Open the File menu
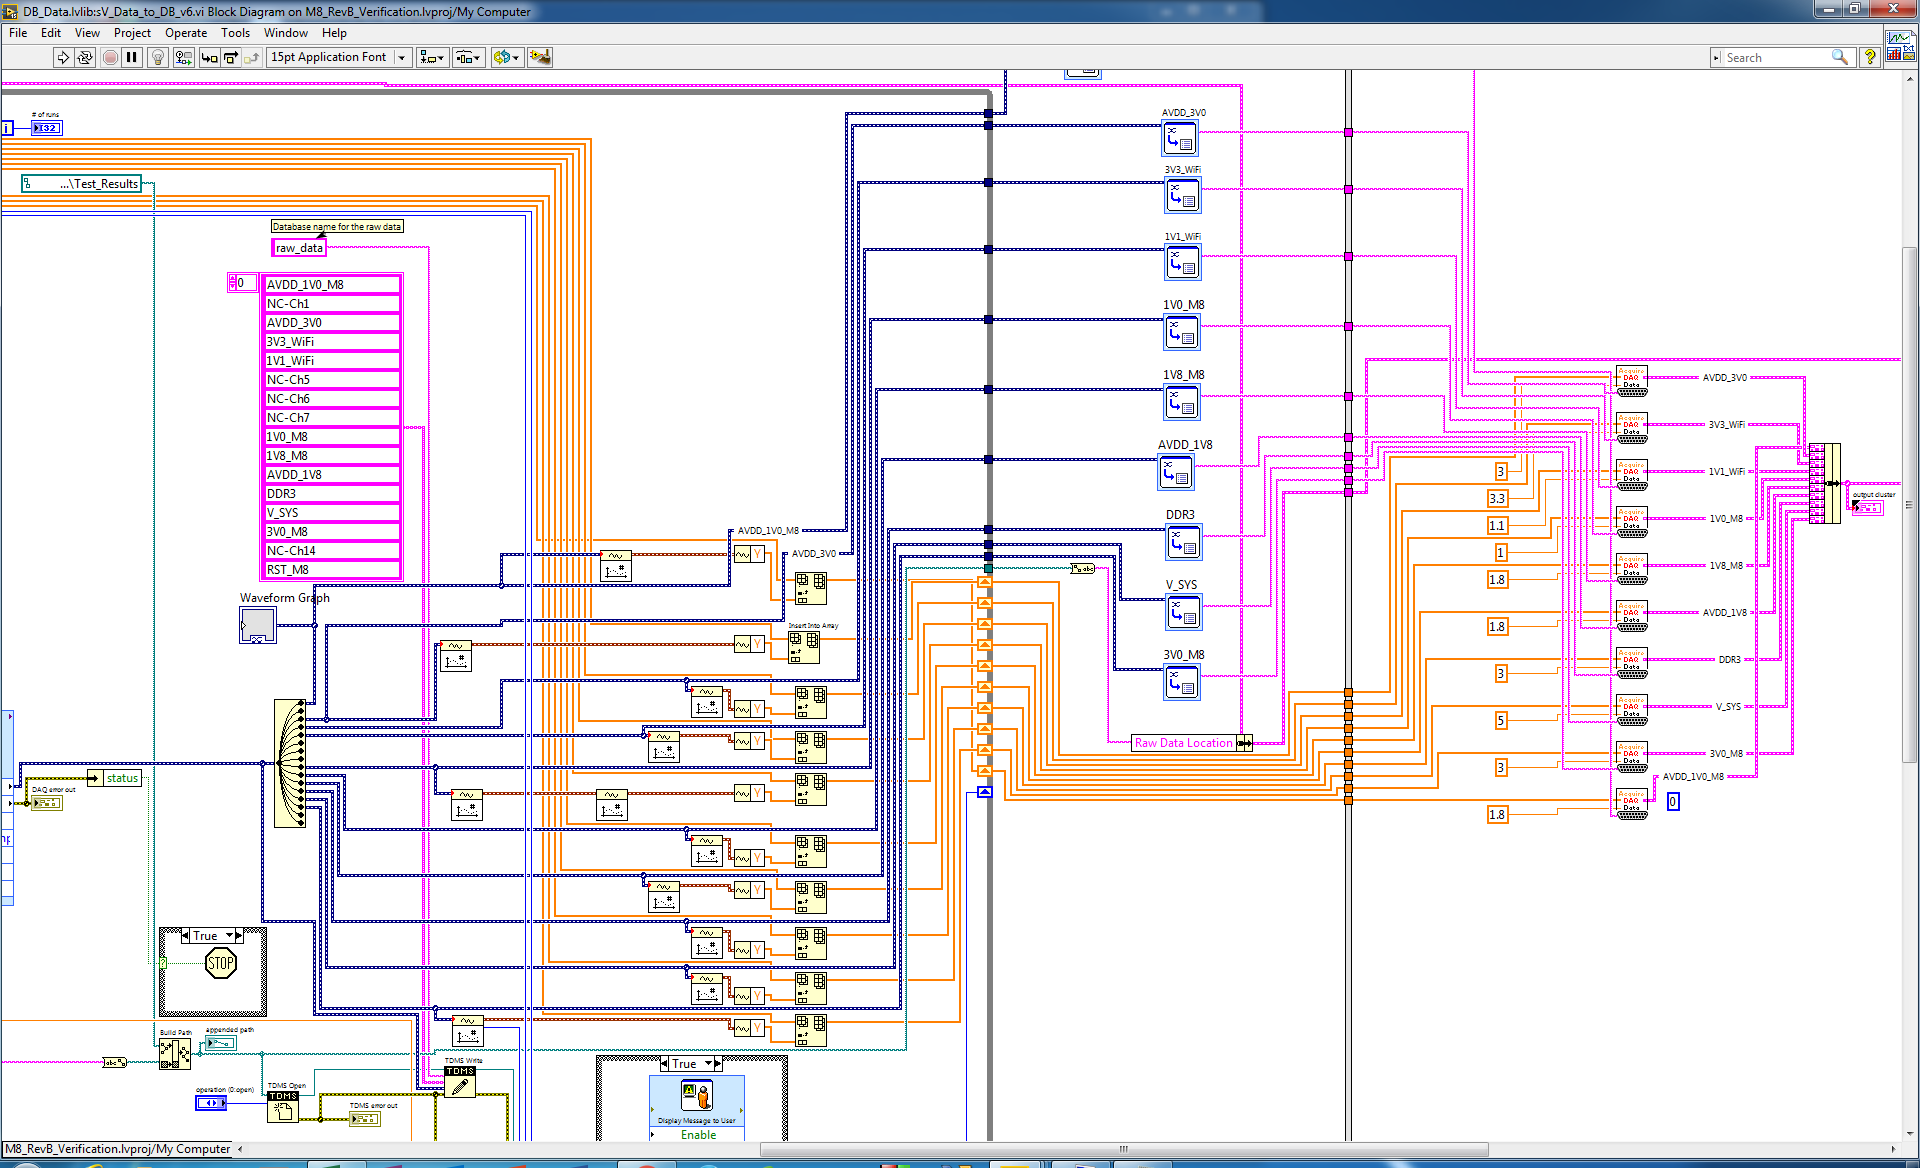 tap(18, 33)
